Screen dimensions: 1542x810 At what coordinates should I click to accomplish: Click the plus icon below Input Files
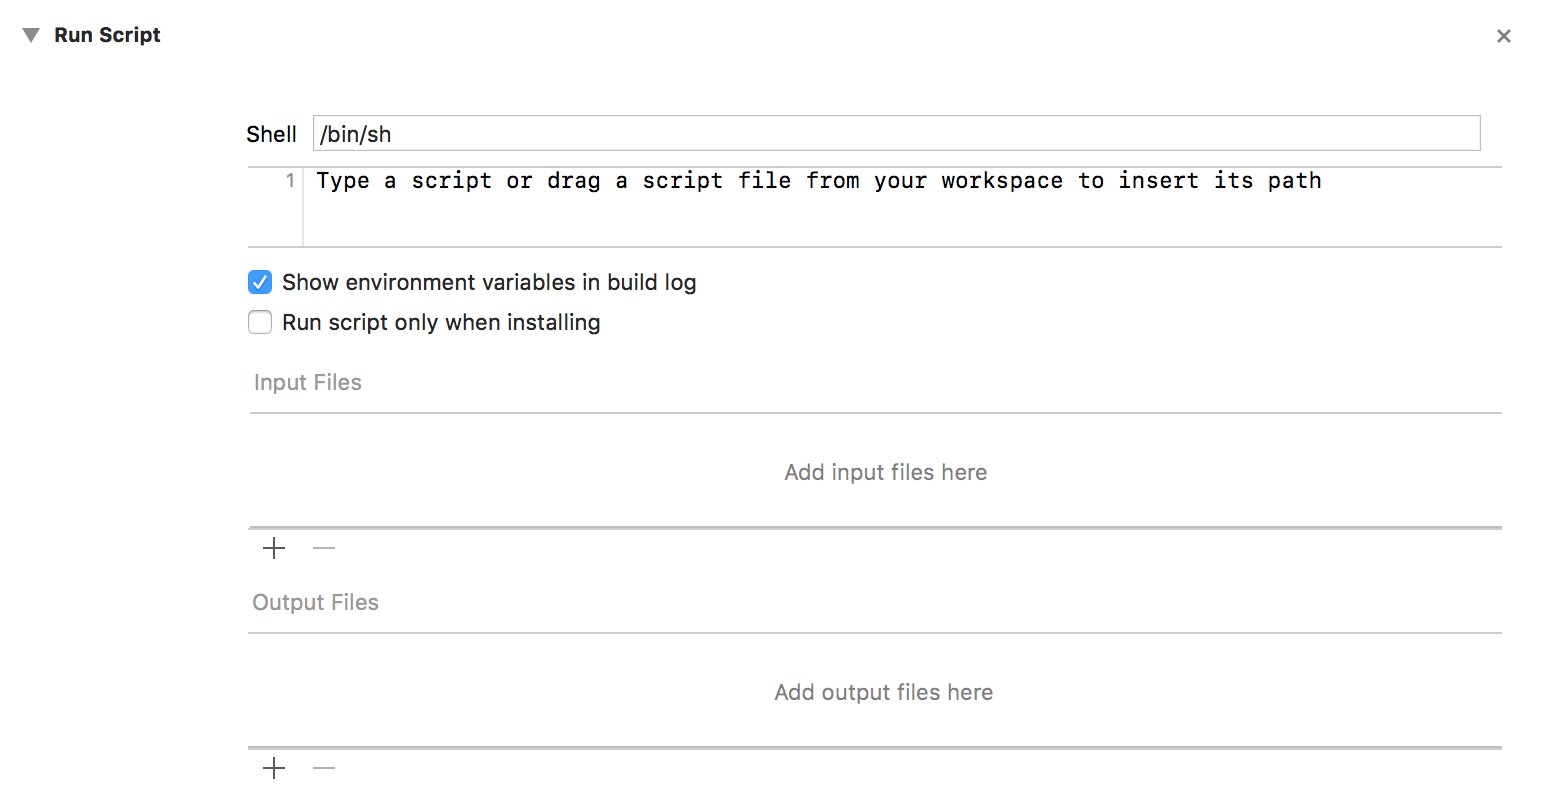pos(273,548)
